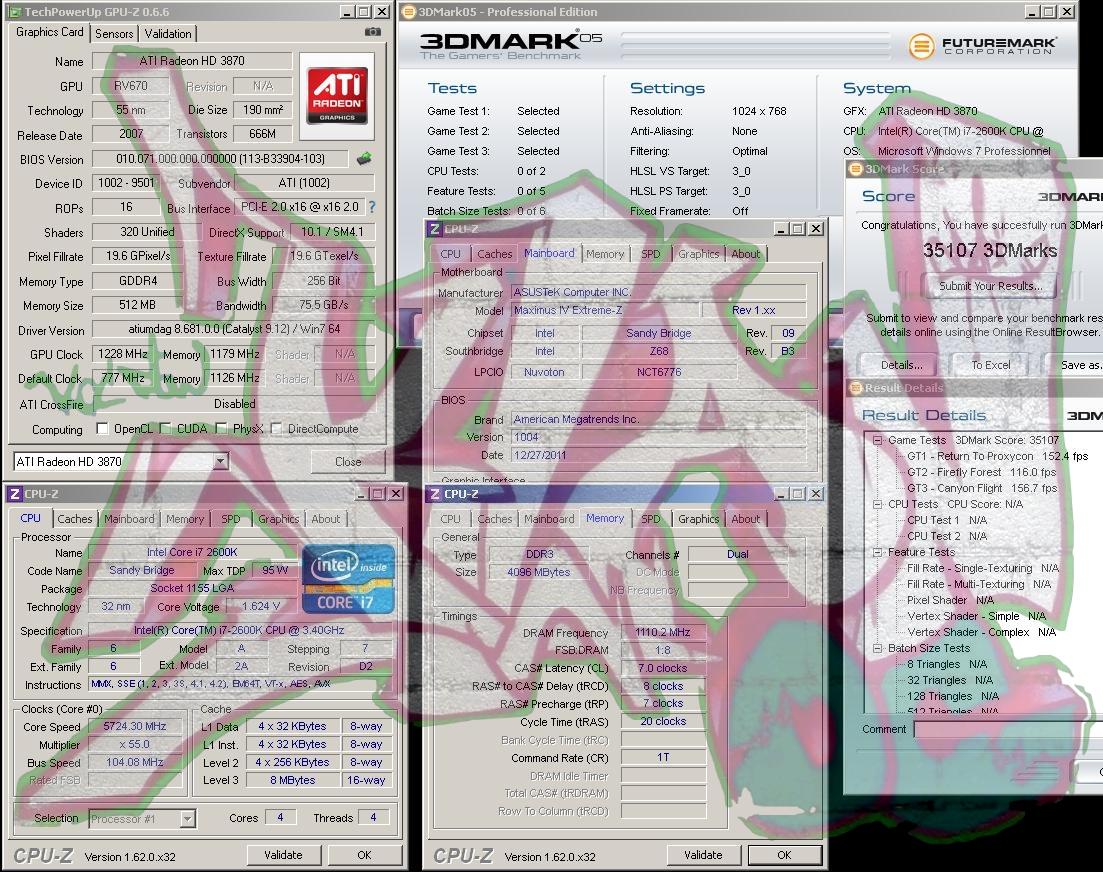This screenshot has height=872, width=1103.
Task: Click the GPU-Z title bar icon
Action: [15, 12]
